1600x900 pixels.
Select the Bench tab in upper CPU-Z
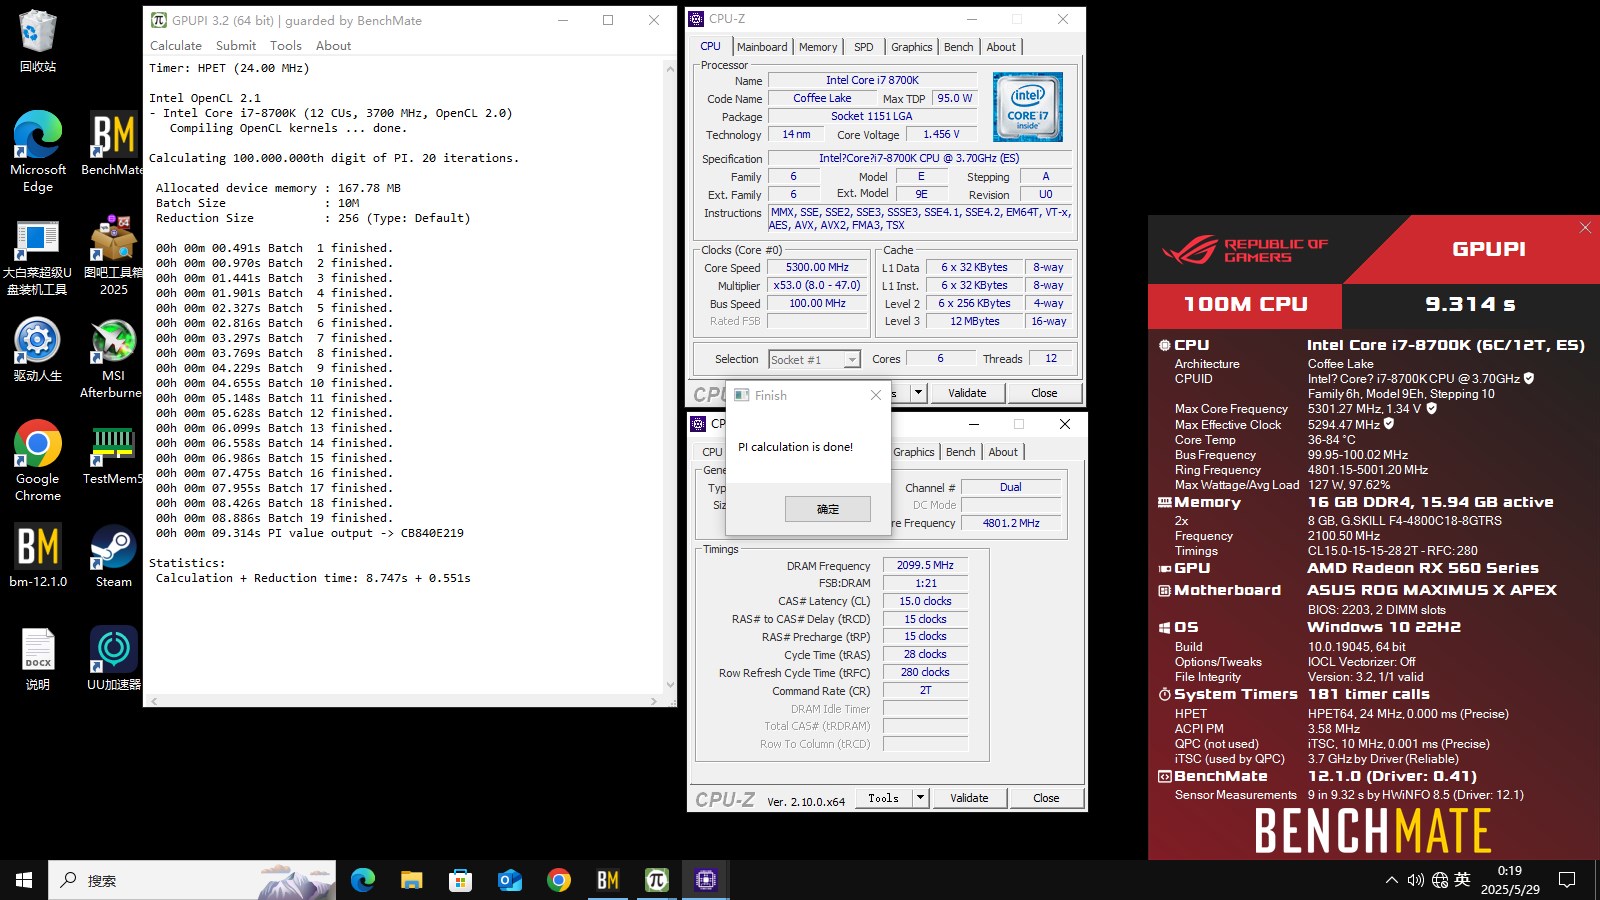[x=959, y=47]
